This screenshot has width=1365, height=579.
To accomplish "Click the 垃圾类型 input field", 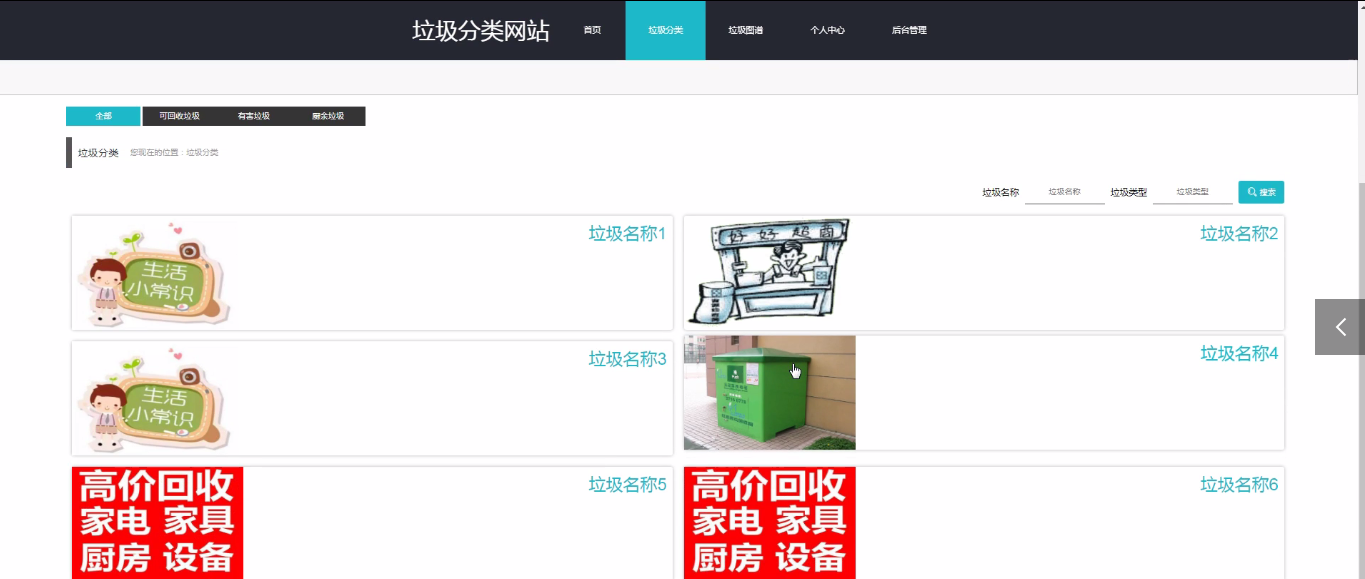I will tap(1192, 192).
